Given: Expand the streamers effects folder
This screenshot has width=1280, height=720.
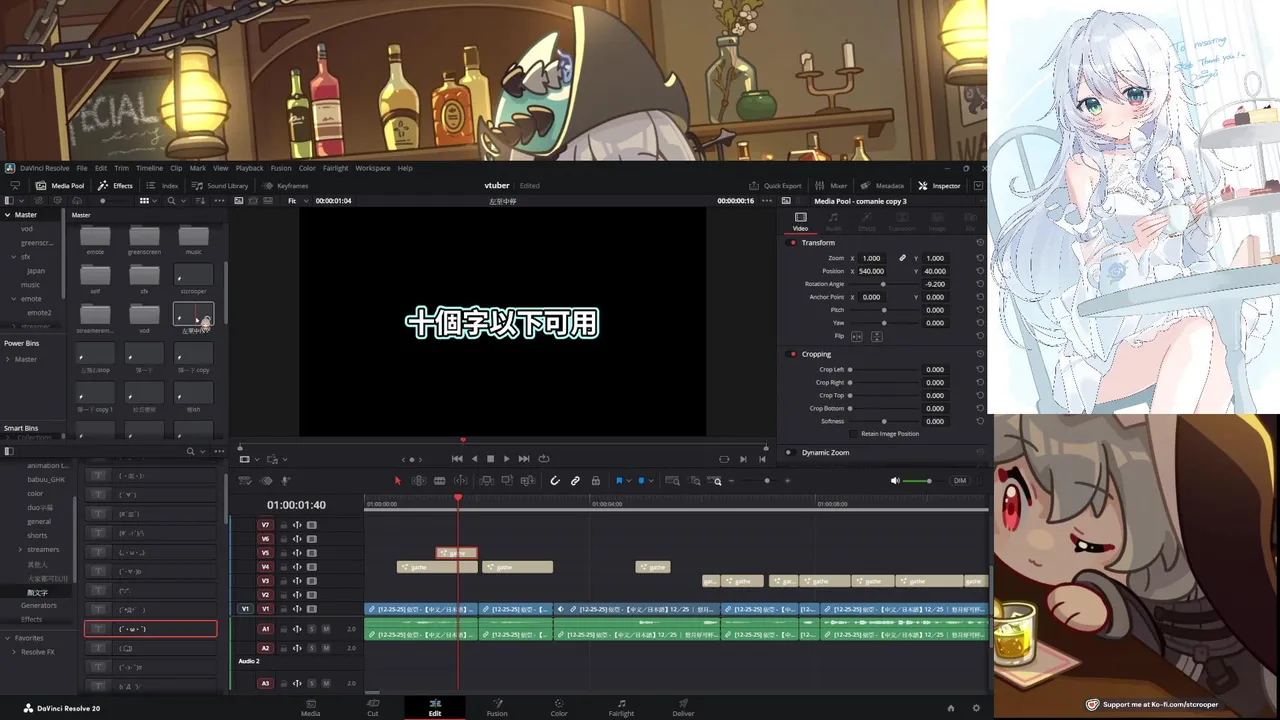Looking at the screenshot, I should 20,549.
